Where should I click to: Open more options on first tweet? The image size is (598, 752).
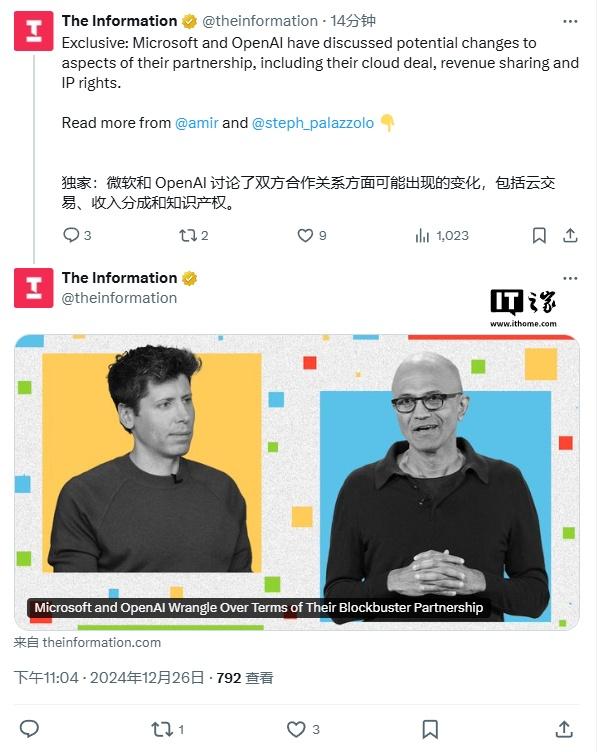click(x=570, y=22)
